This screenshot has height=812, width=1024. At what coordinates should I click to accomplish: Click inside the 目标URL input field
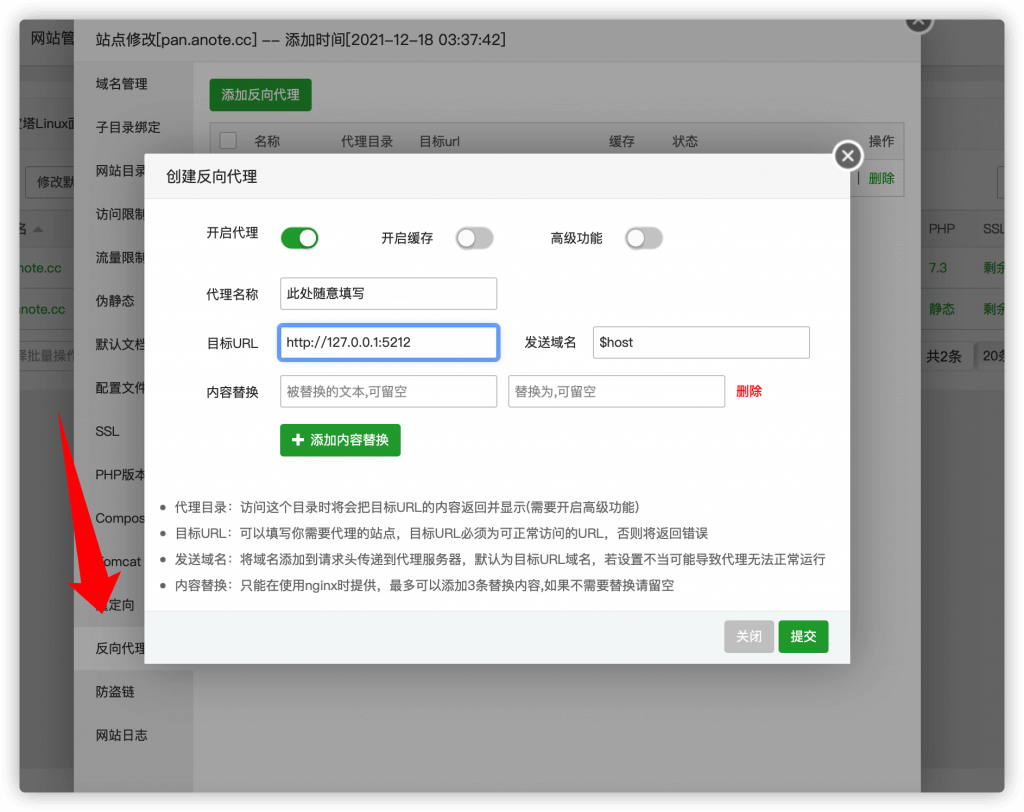388,342
